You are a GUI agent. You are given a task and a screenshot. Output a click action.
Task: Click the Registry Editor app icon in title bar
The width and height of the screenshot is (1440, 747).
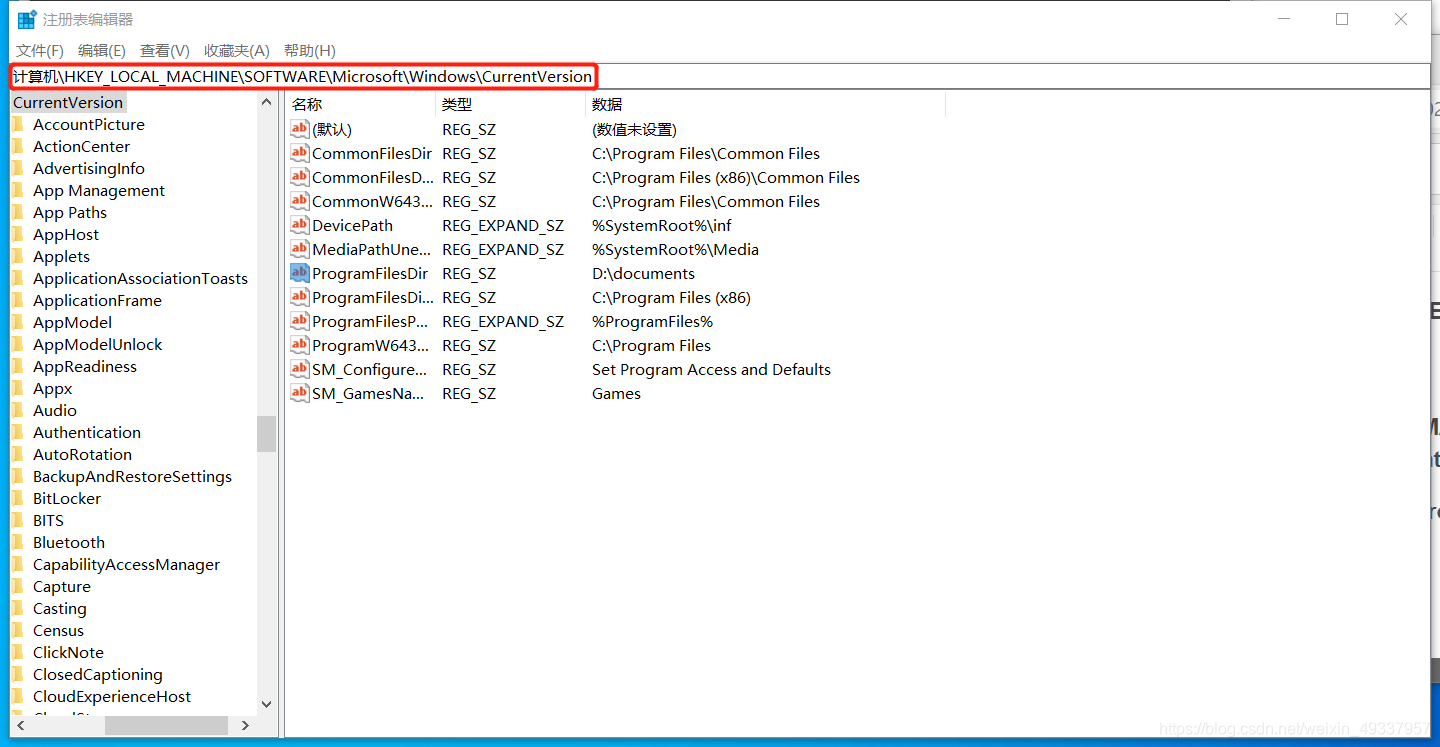tap(27, 19)
